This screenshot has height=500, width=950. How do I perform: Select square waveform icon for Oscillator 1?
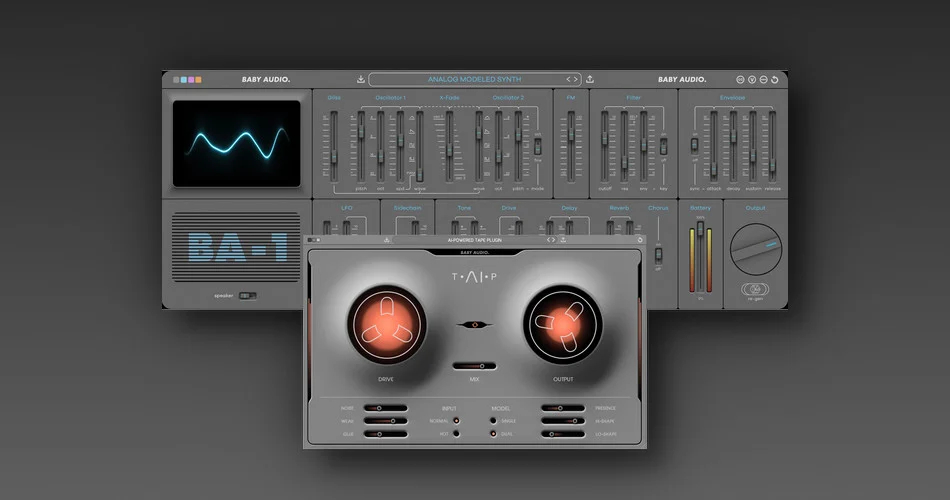[x=412, y=145]
